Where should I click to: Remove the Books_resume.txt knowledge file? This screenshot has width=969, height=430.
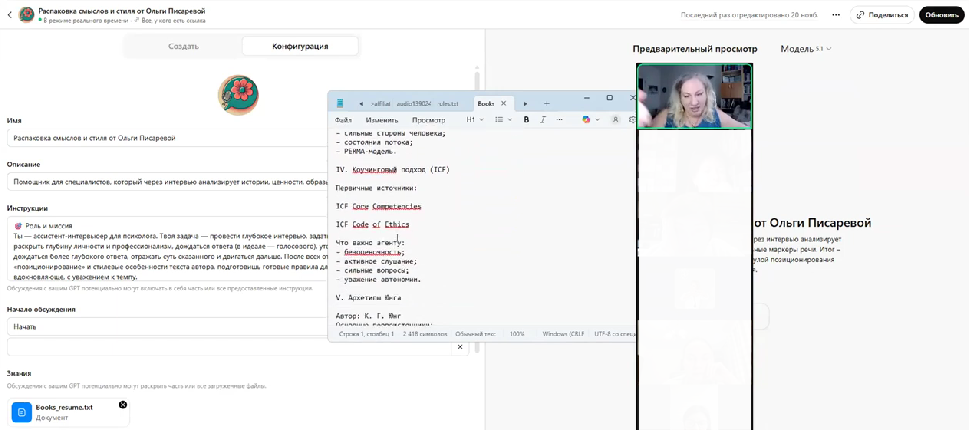[123, 405]
